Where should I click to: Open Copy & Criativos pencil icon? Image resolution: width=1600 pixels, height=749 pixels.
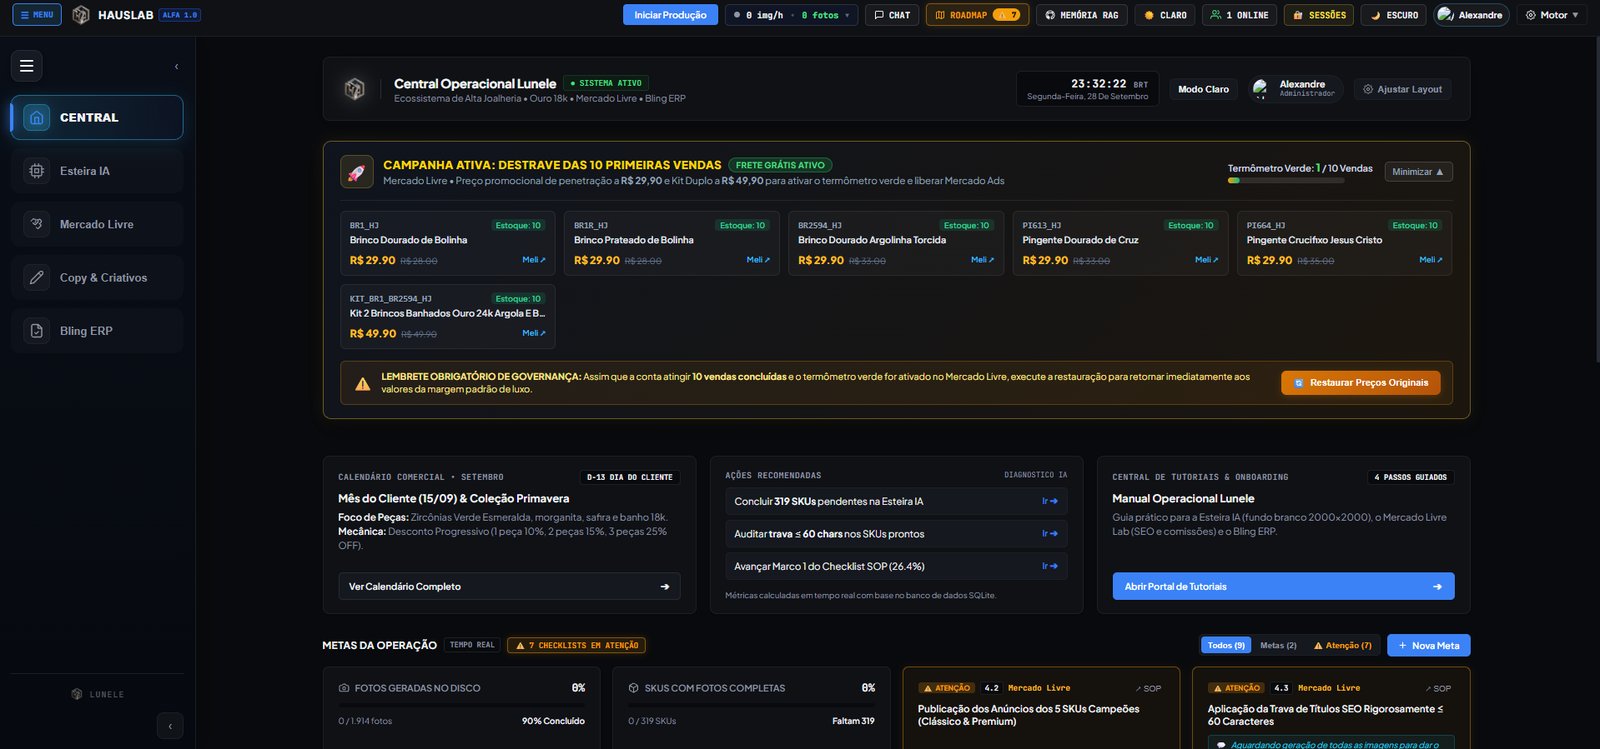click(x=37, y=278)
